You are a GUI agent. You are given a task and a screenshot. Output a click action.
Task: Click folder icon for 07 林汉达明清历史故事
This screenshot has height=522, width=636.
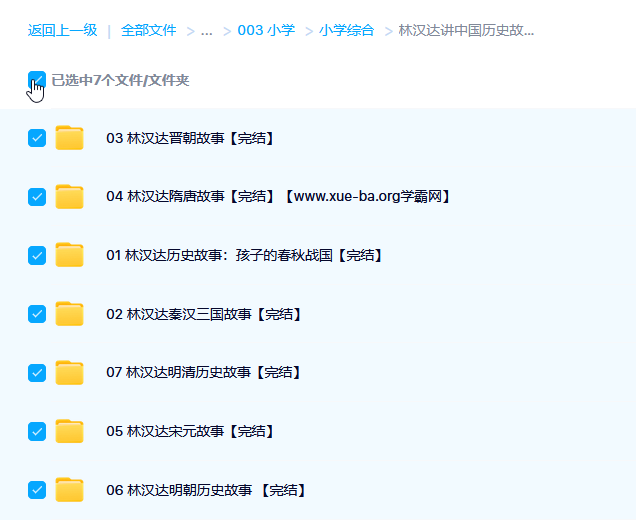click(69, 372)
